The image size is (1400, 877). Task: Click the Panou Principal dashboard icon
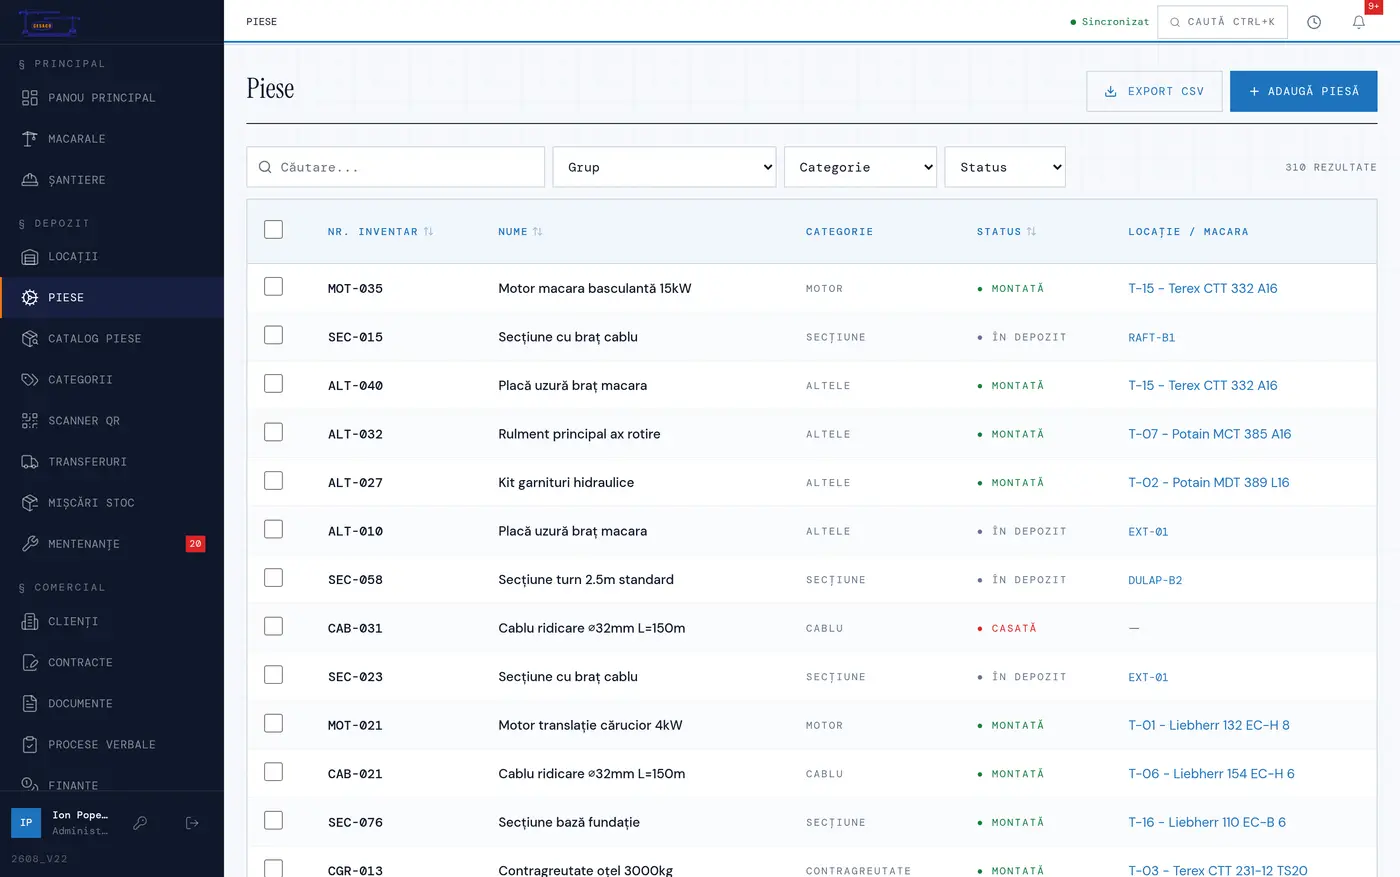[30, 98]
